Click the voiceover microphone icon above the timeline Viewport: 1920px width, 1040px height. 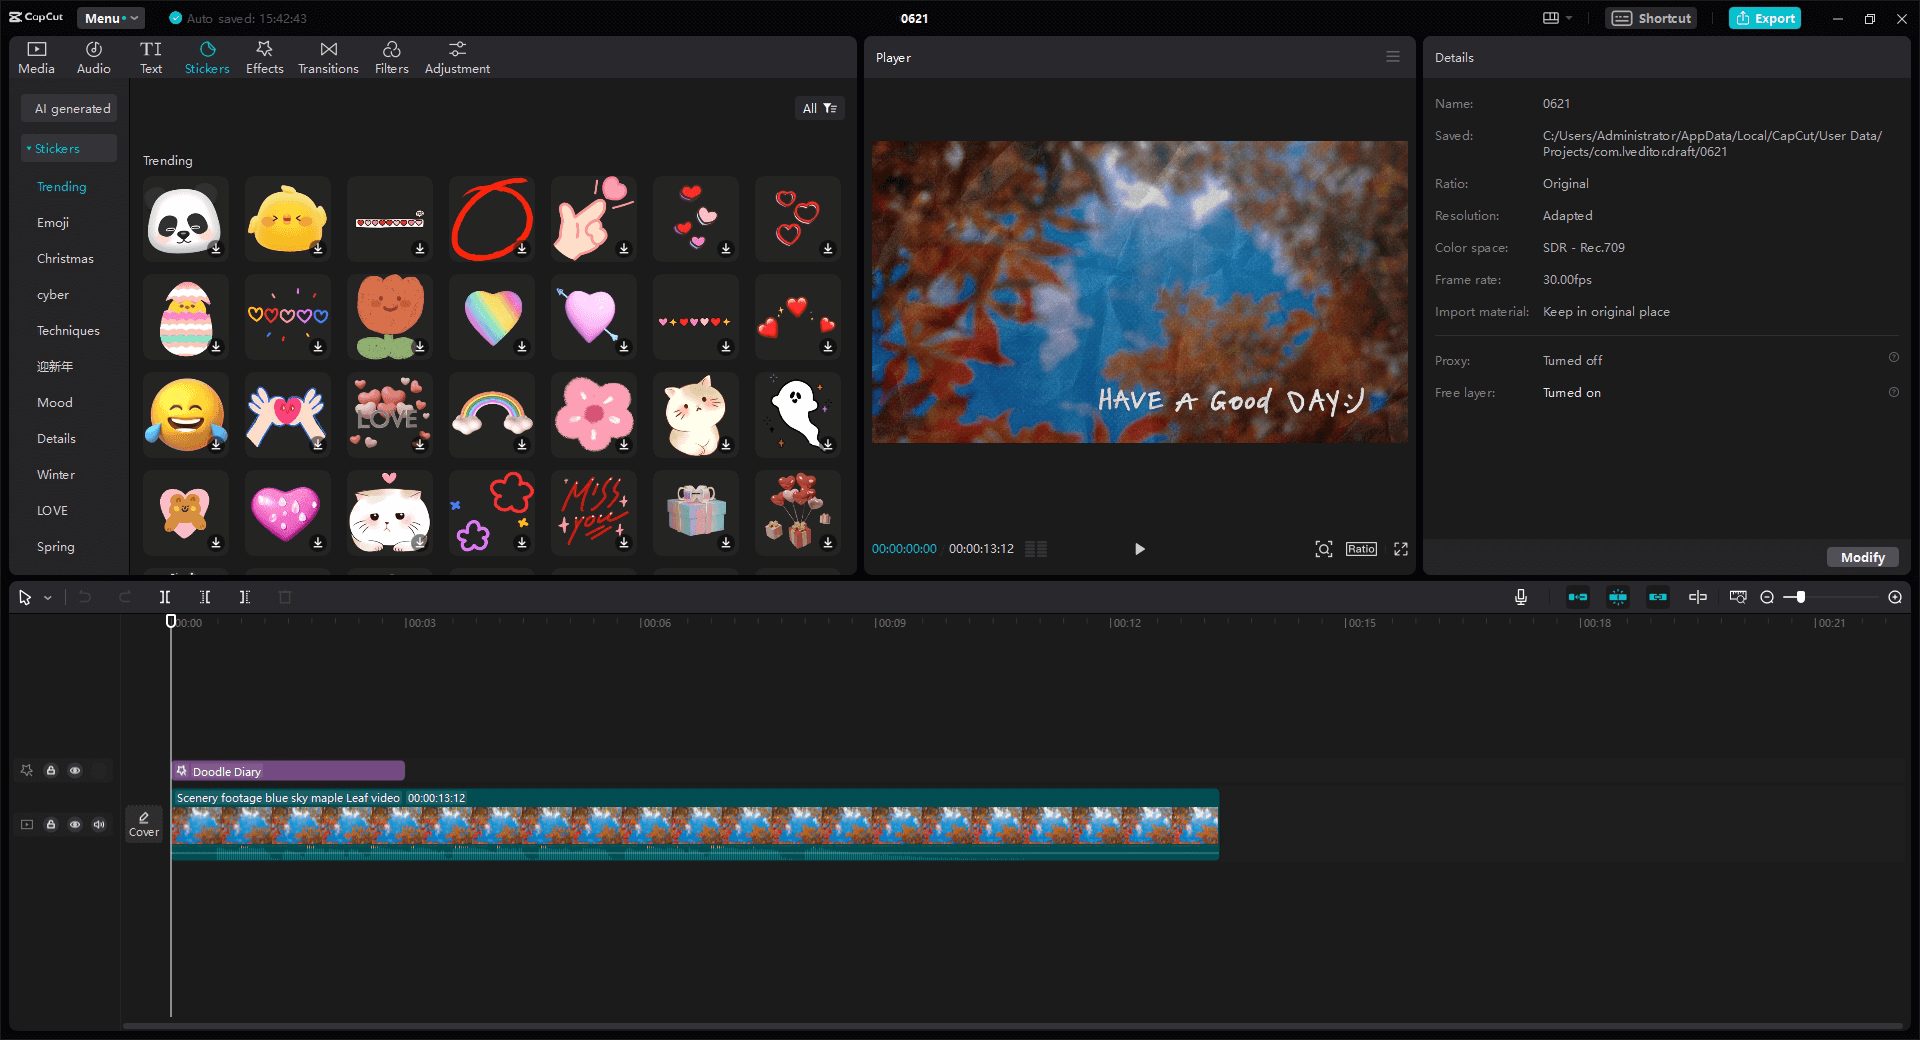pos(1519,597)
